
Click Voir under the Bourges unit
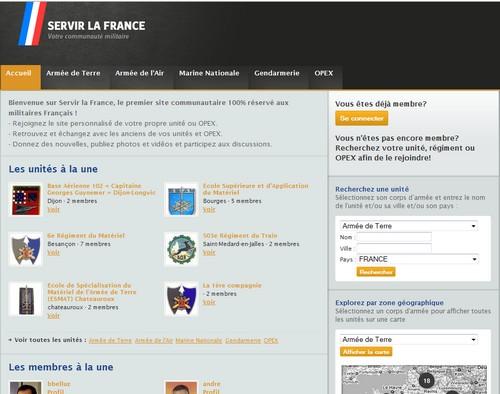209,210
